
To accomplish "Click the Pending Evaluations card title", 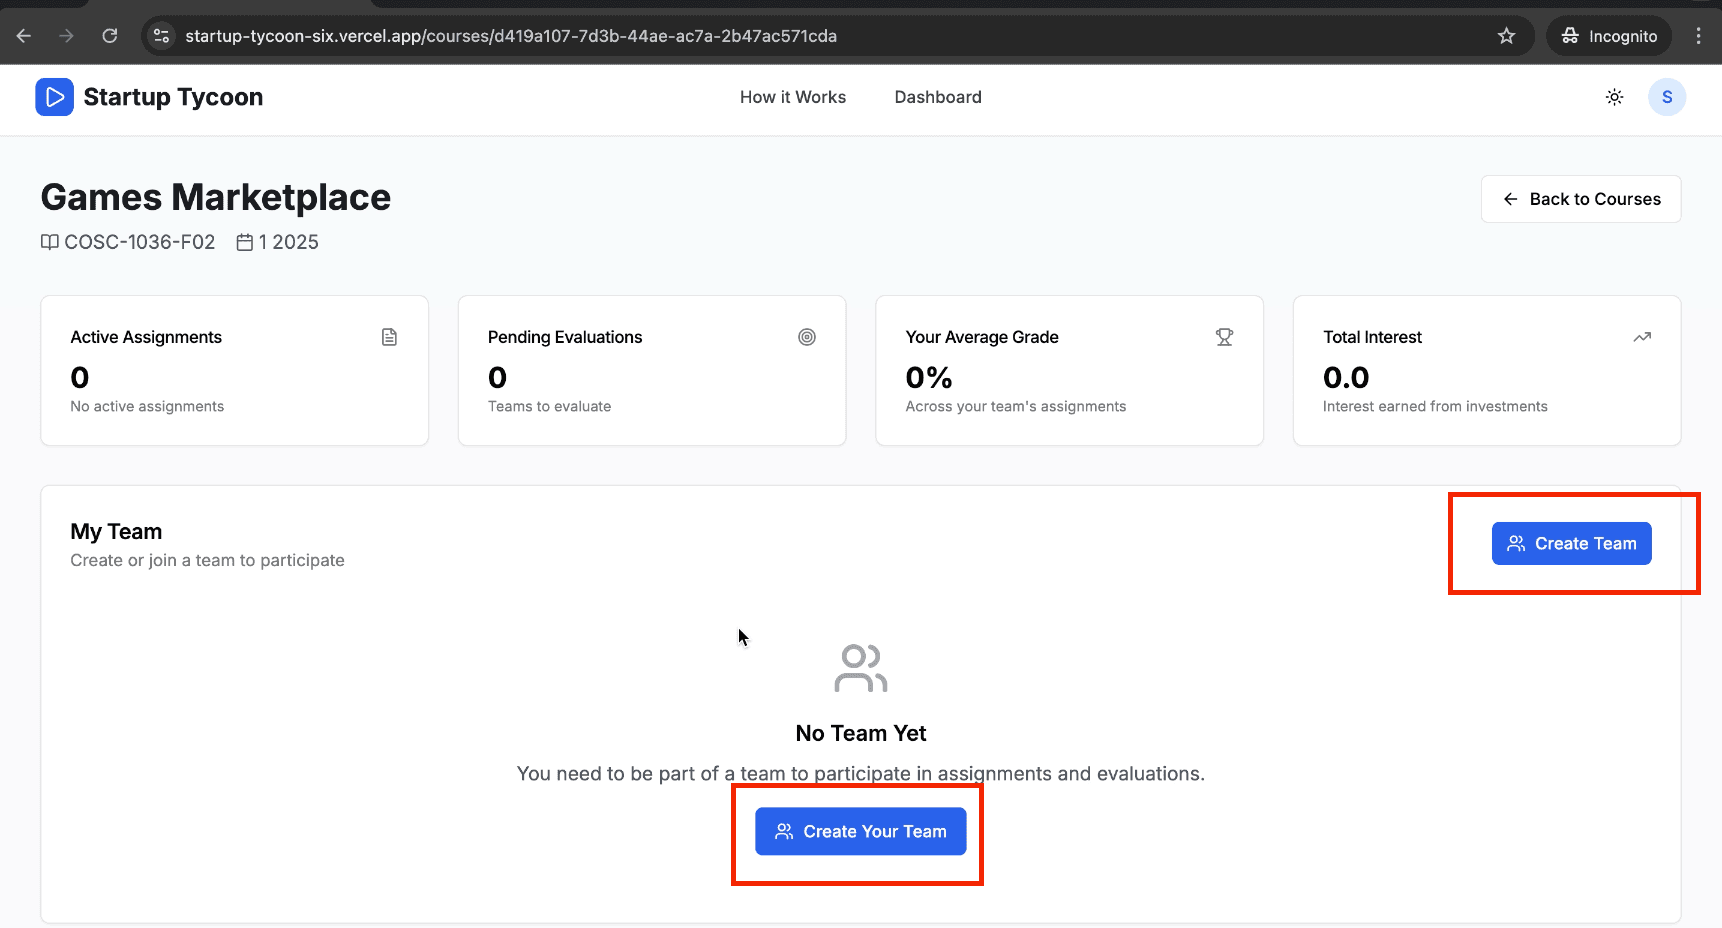I will tap(565, 337).
